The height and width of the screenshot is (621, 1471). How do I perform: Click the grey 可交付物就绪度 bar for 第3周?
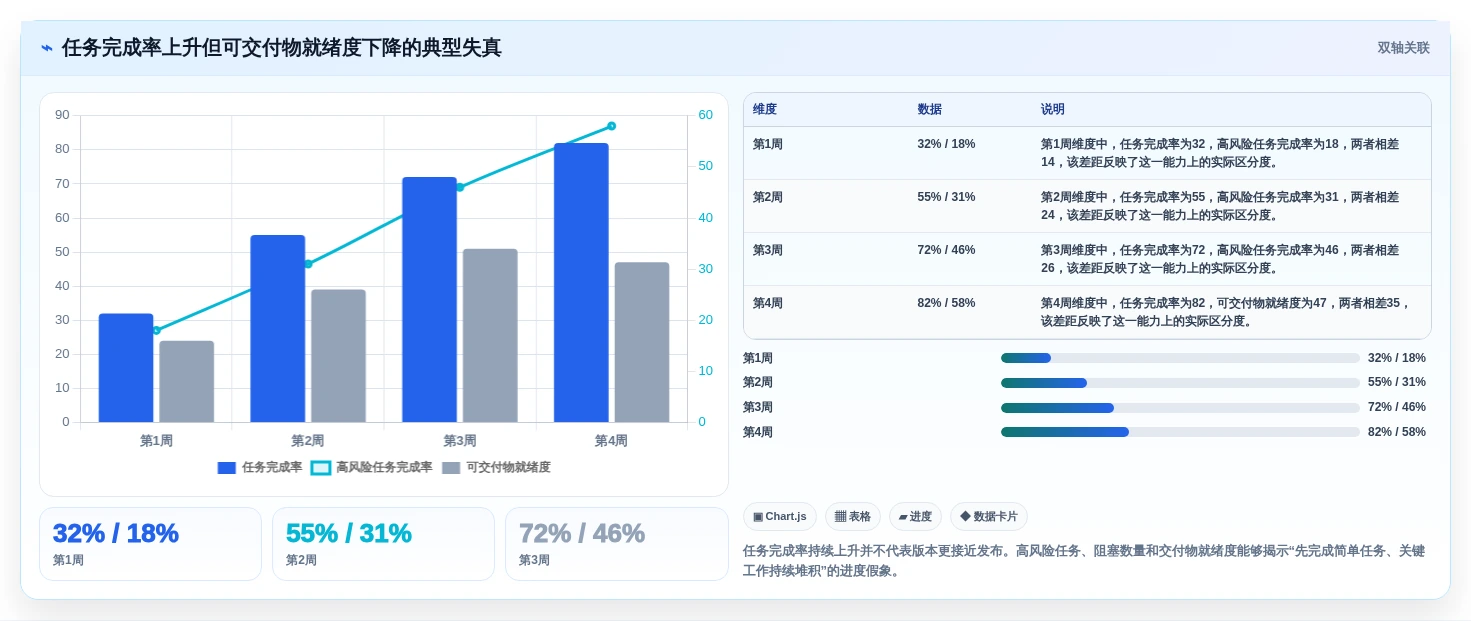click(490, 335)
